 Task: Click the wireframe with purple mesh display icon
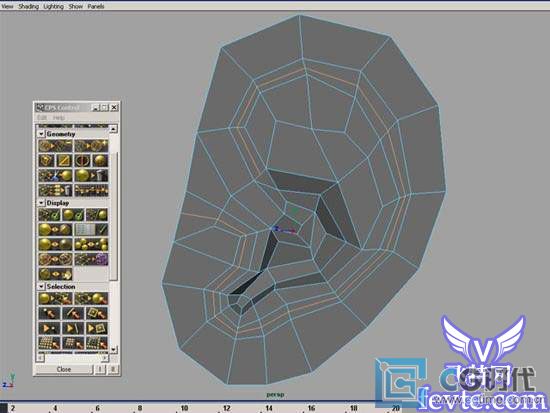click(91, 259)
